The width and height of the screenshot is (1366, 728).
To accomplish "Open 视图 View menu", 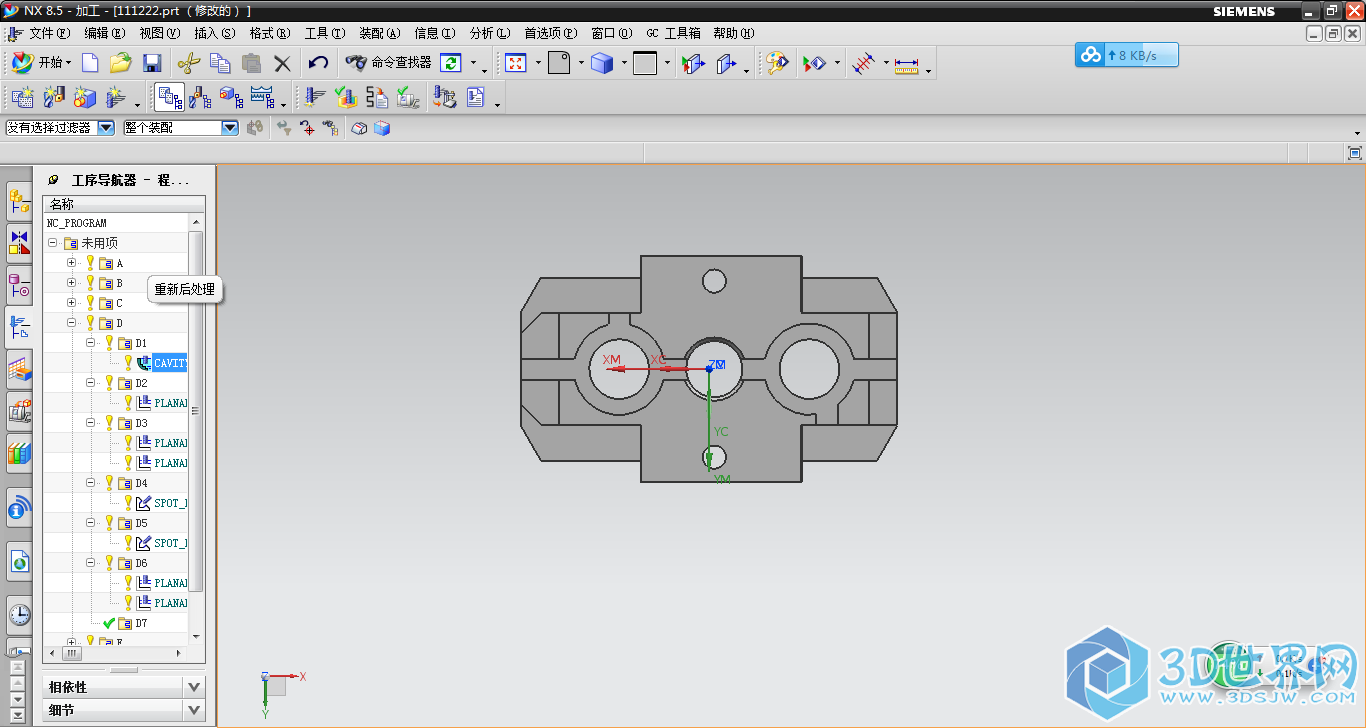I will (x=160, y=33).
